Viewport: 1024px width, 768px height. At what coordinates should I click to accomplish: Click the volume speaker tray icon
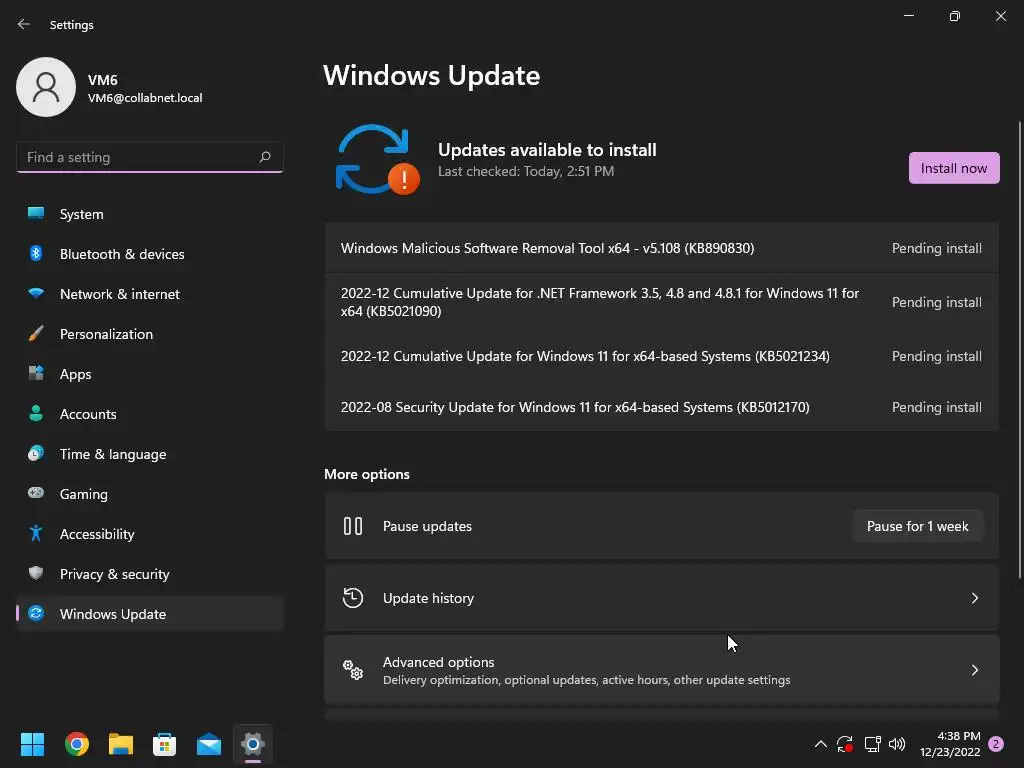pos(897,744)
